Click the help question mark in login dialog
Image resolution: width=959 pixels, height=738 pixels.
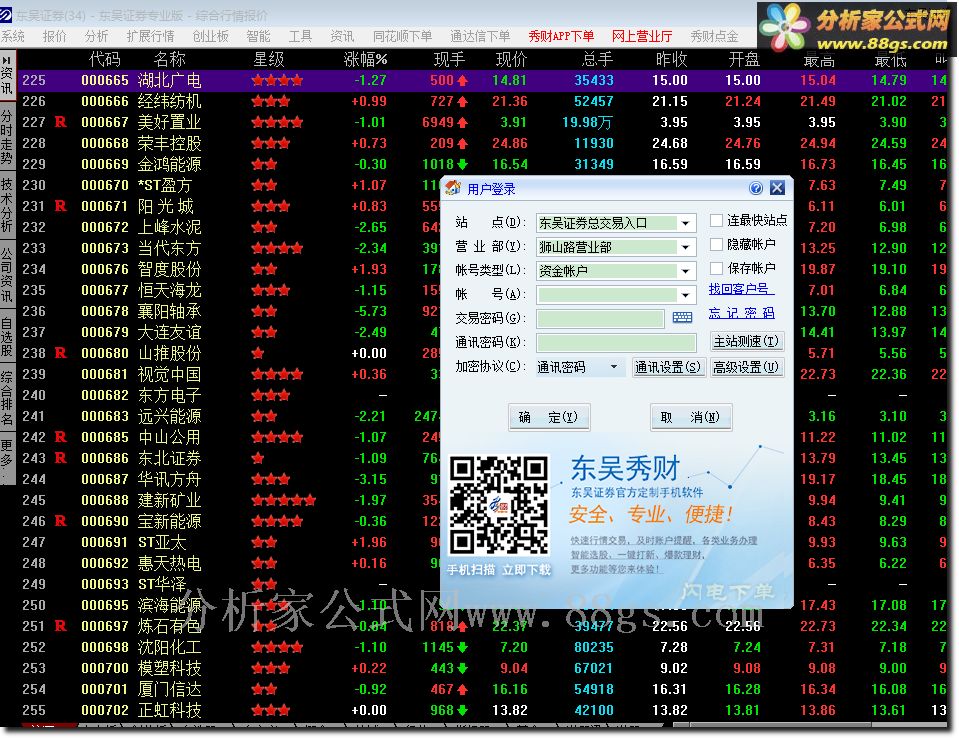click(756, 188)
